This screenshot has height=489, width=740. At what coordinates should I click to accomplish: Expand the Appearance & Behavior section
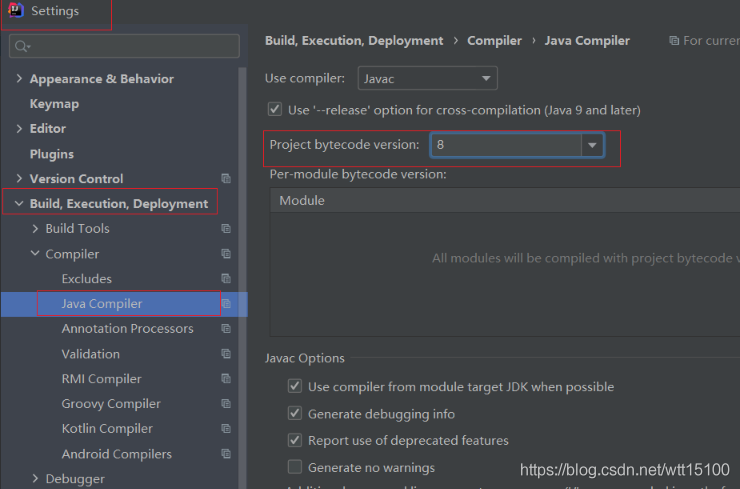point(19,79)
